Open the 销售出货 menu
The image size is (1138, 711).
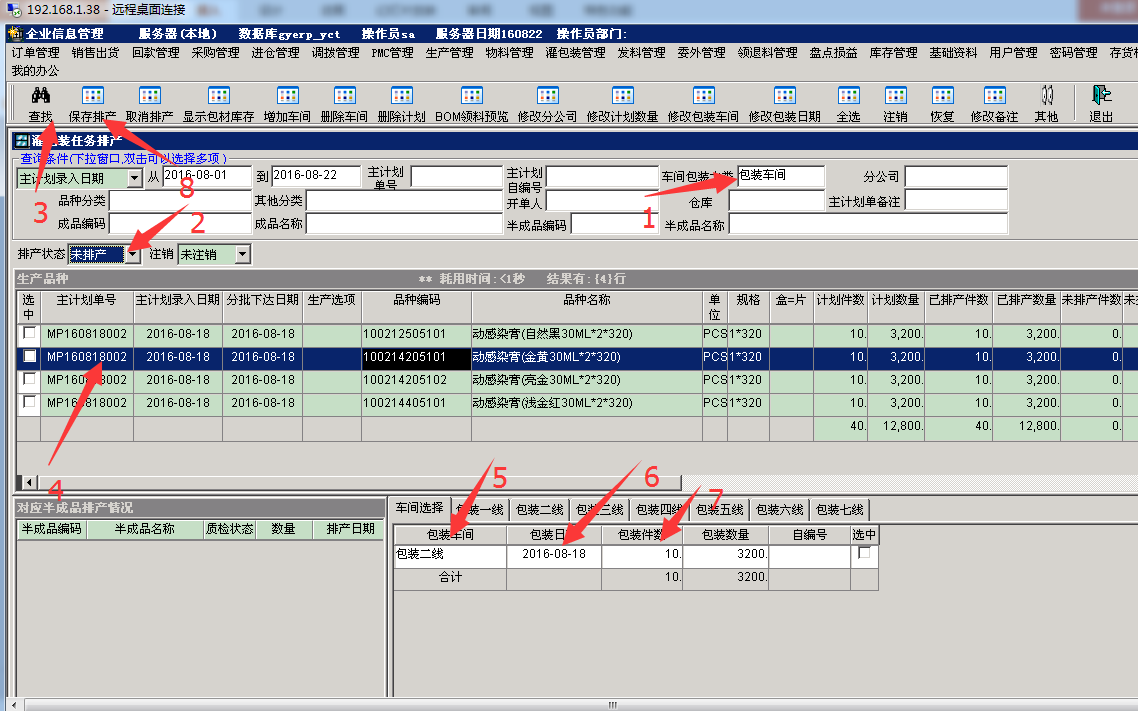(95, 53)
